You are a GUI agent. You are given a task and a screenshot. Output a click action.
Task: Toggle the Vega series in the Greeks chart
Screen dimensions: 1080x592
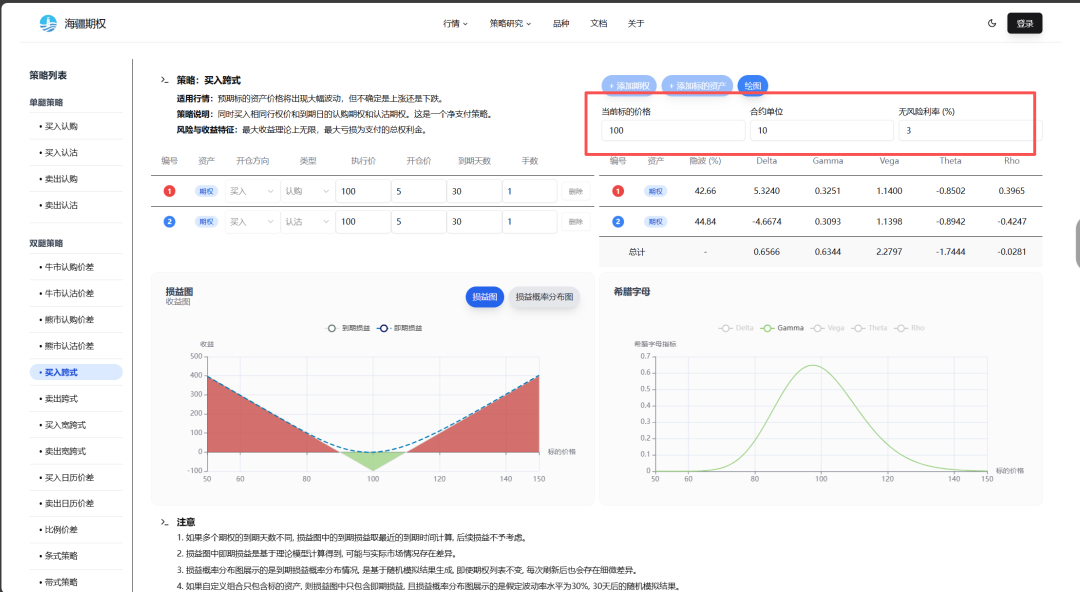[828, 328]
